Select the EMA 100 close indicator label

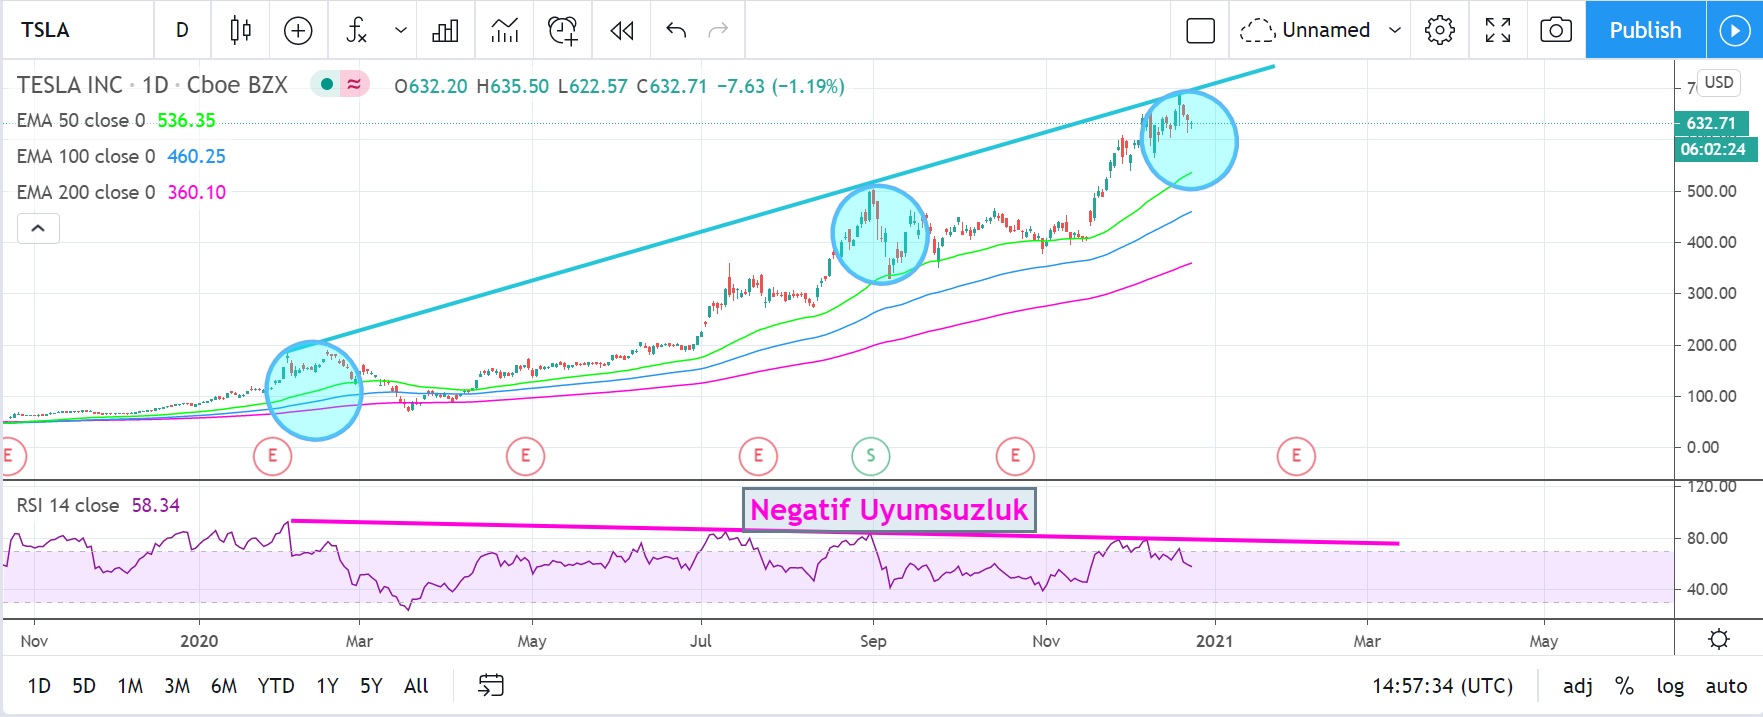click(x=86, y=156)
